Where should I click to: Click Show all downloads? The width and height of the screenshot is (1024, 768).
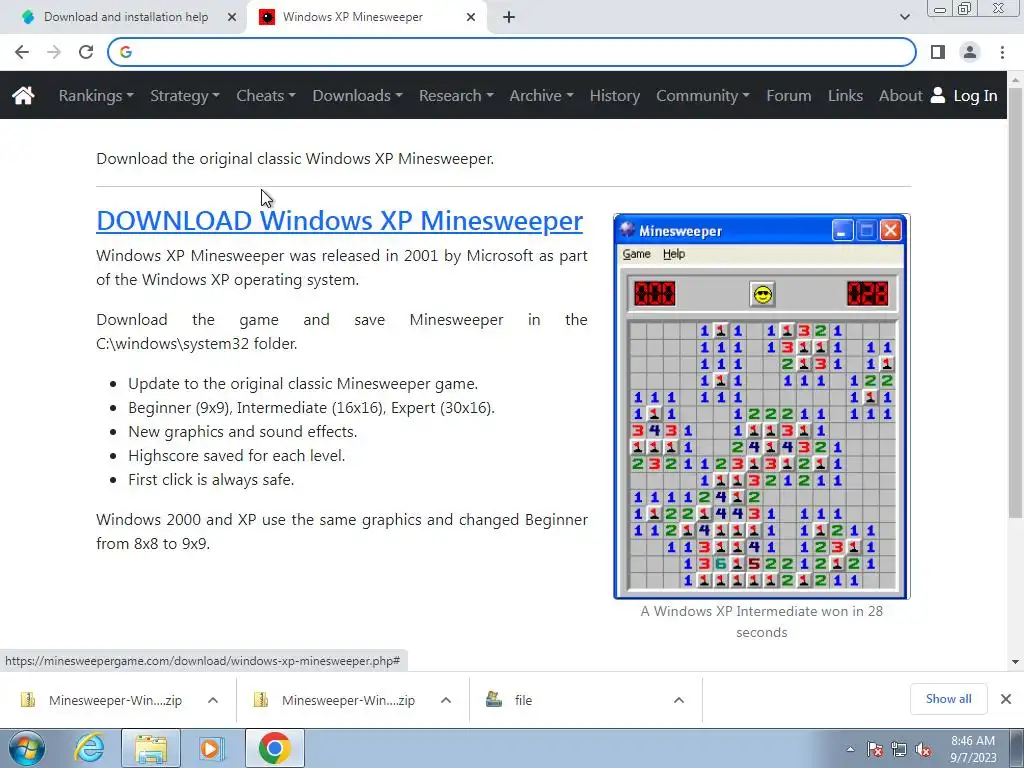pos(948,699)
